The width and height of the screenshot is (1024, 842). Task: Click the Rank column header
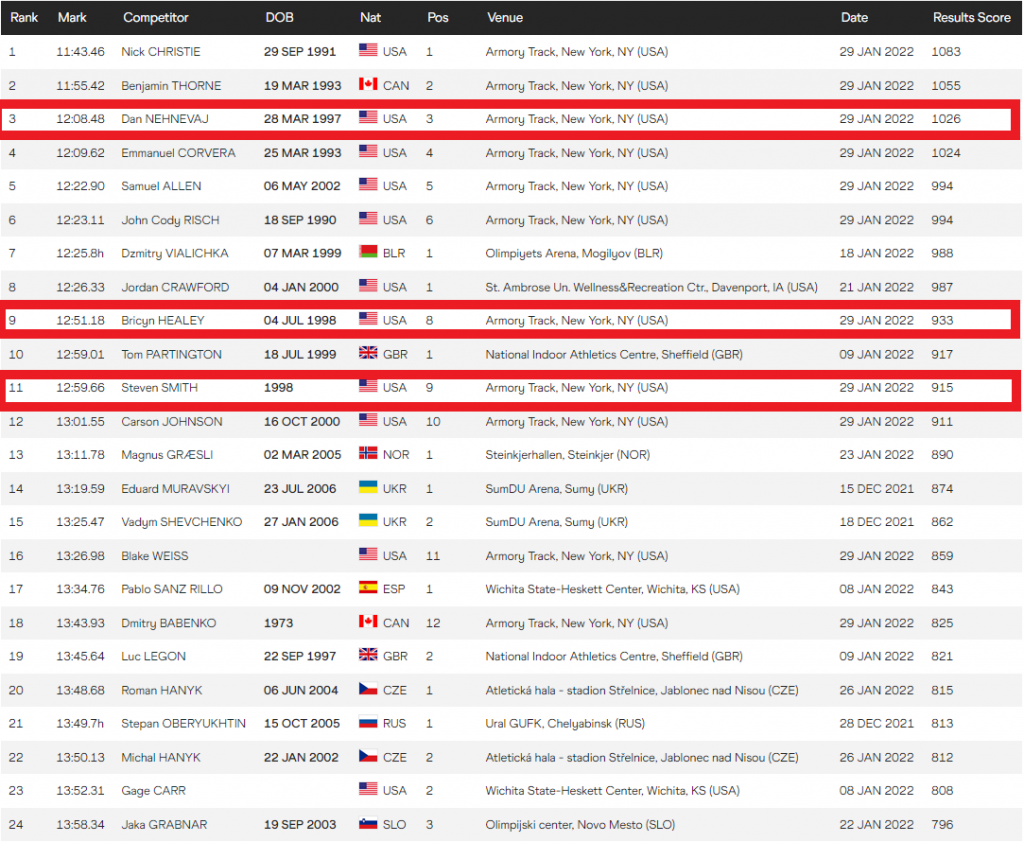tap(24, 18)
